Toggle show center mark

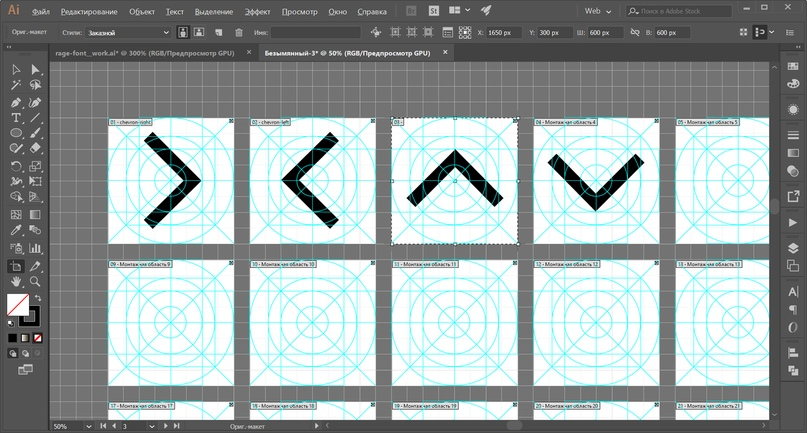[395, 32]
